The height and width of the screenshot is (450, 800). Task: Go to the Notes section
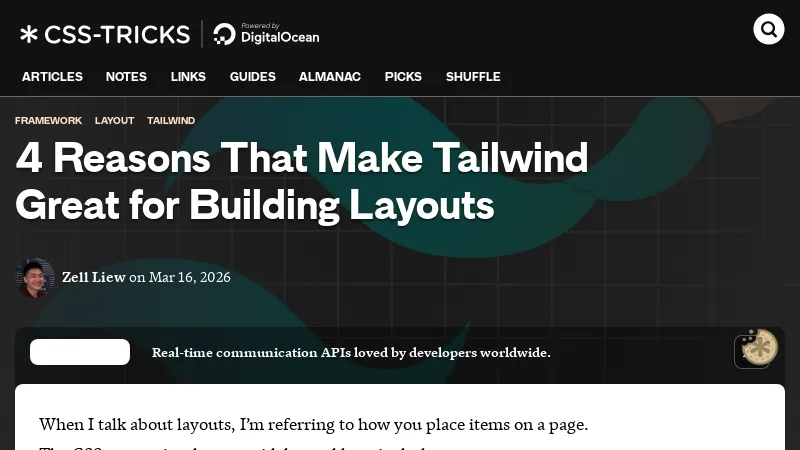126,77
